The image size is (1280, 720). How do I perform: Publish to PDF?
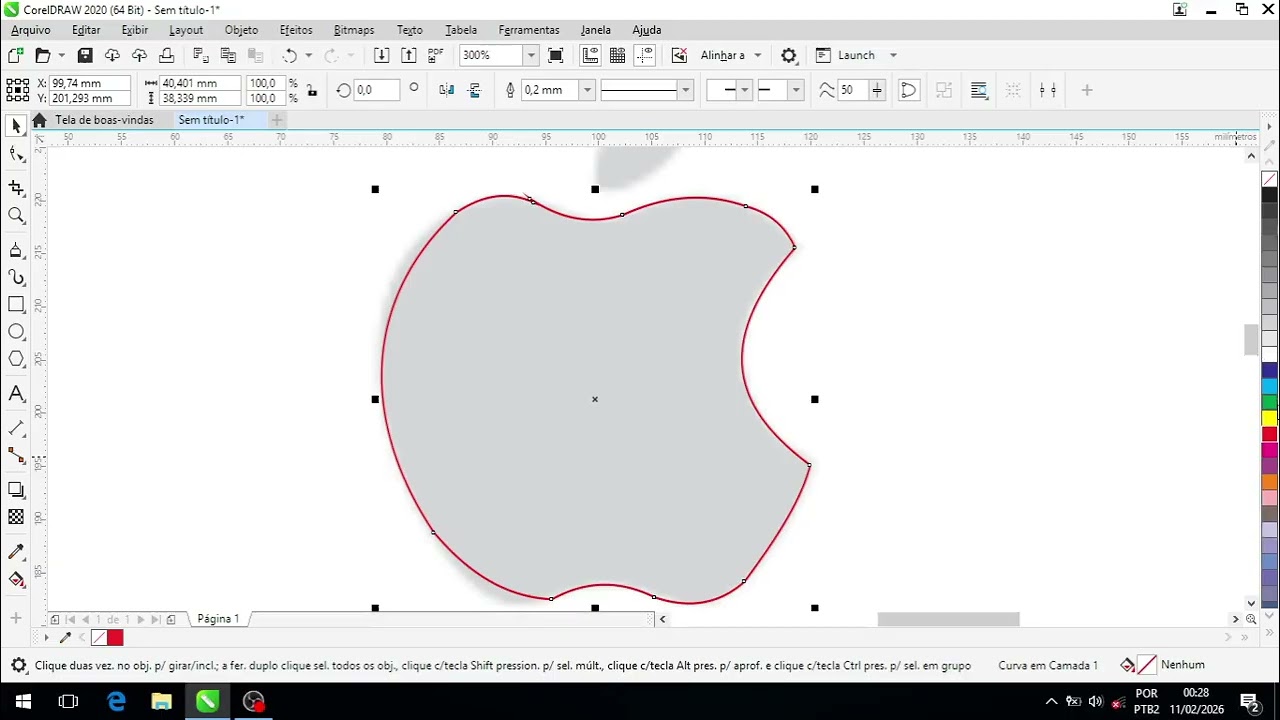coord(435,55)
